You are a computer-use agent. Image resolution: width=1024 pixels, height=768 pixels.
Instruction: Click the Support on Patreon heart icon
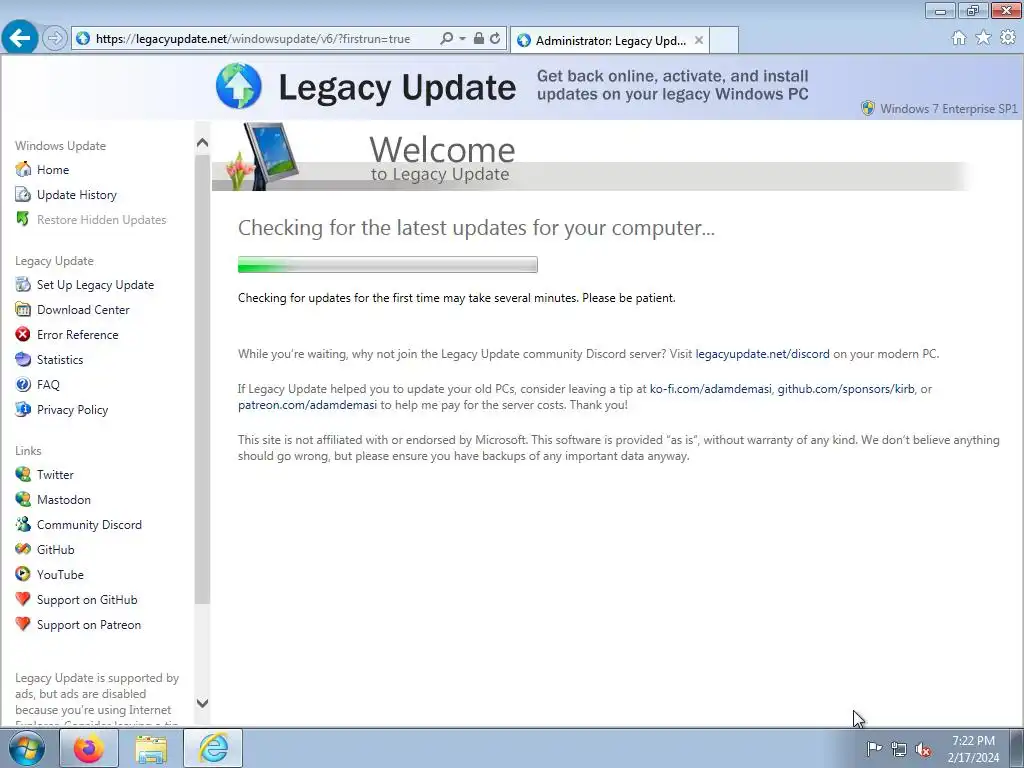click(x=23, y=624)
